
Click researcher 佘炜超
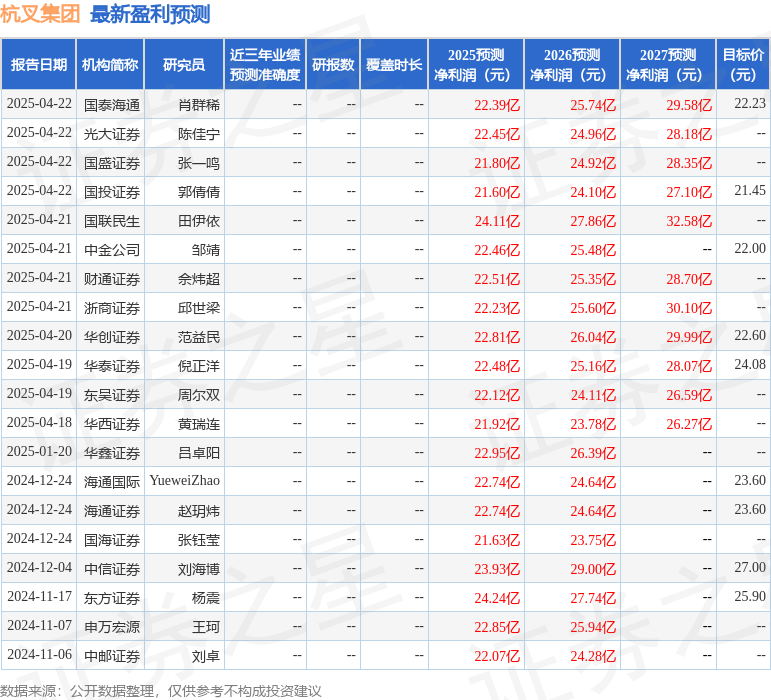coord(199,279)
